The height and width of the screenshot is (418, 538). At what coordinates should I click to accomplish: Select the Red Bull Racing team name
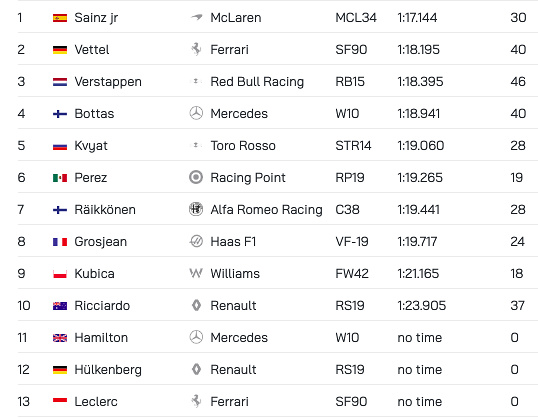point(257,82)
